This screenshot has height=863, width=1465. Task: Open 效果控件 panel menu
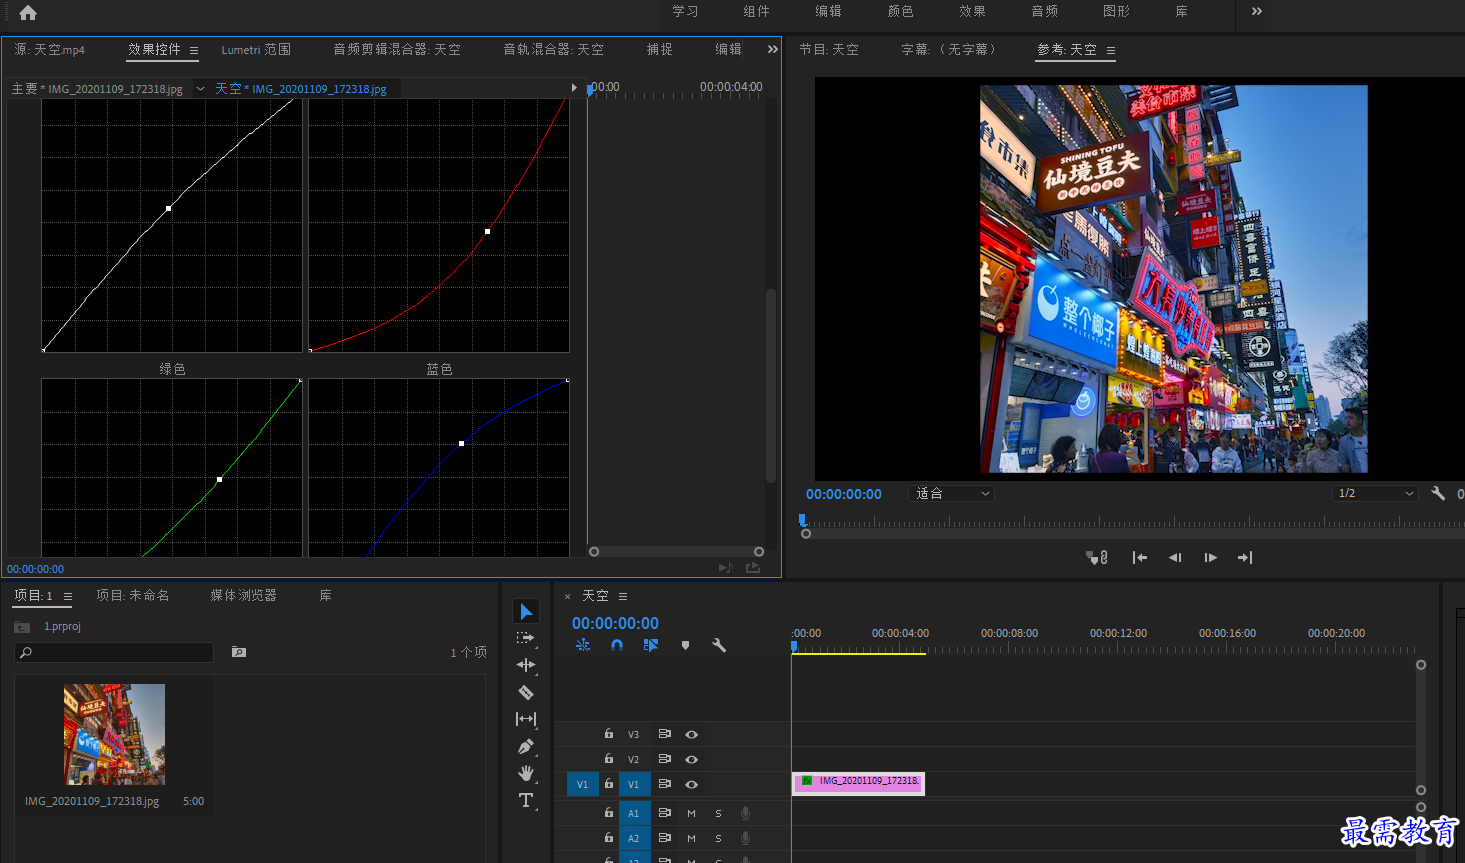point(194,50)
